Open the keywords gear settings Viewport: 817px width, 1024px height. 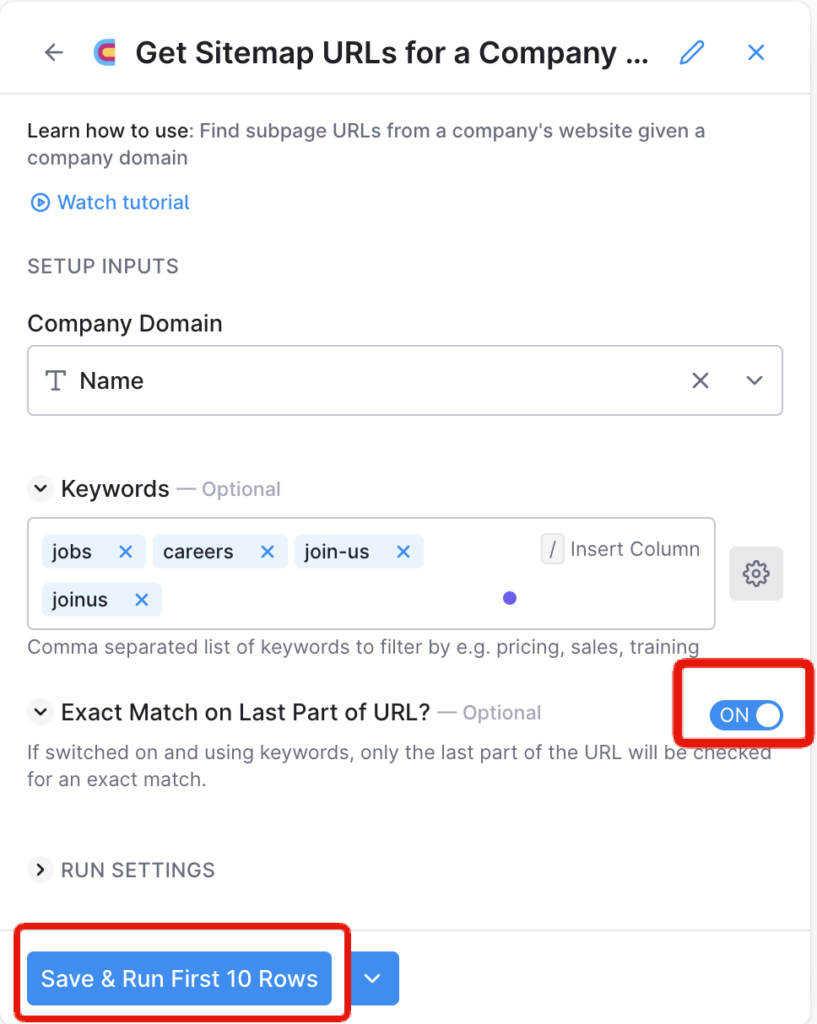756,573
